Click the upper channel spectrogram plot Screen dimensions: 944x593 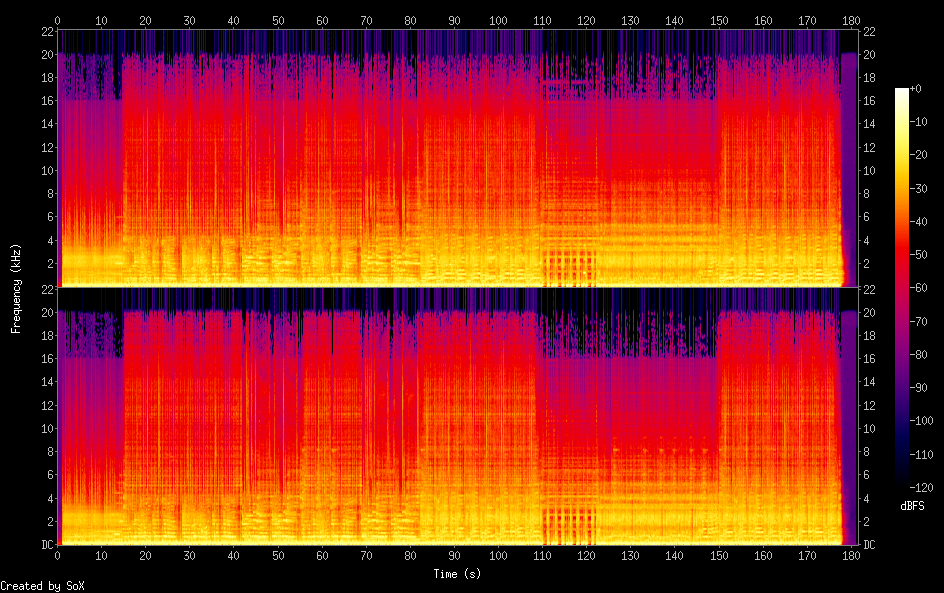[458, 158]
